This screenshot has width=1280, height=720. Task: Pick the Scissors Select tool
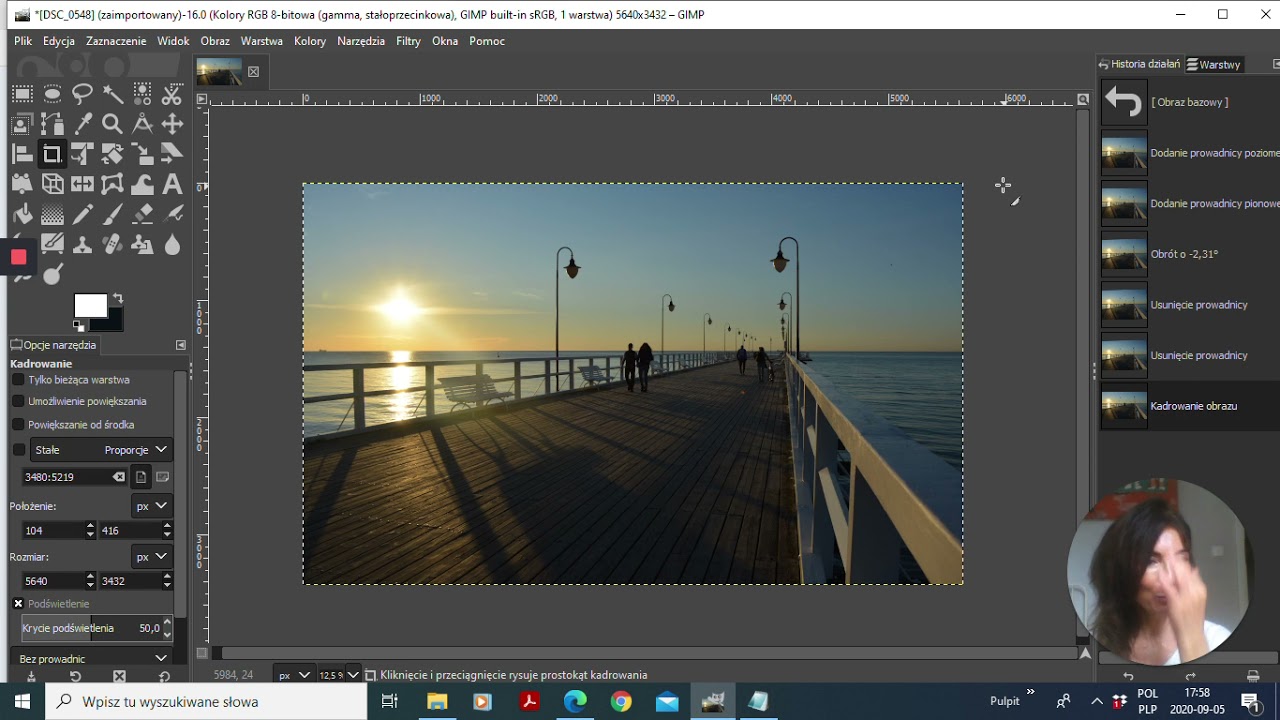point(172,94)
